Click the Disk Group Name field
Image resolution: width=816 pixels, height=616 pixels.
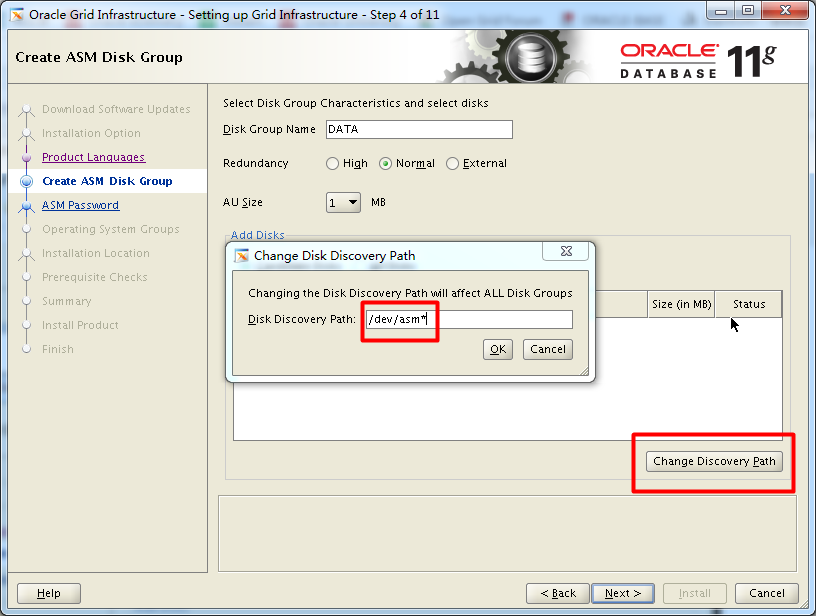point(419,130)
